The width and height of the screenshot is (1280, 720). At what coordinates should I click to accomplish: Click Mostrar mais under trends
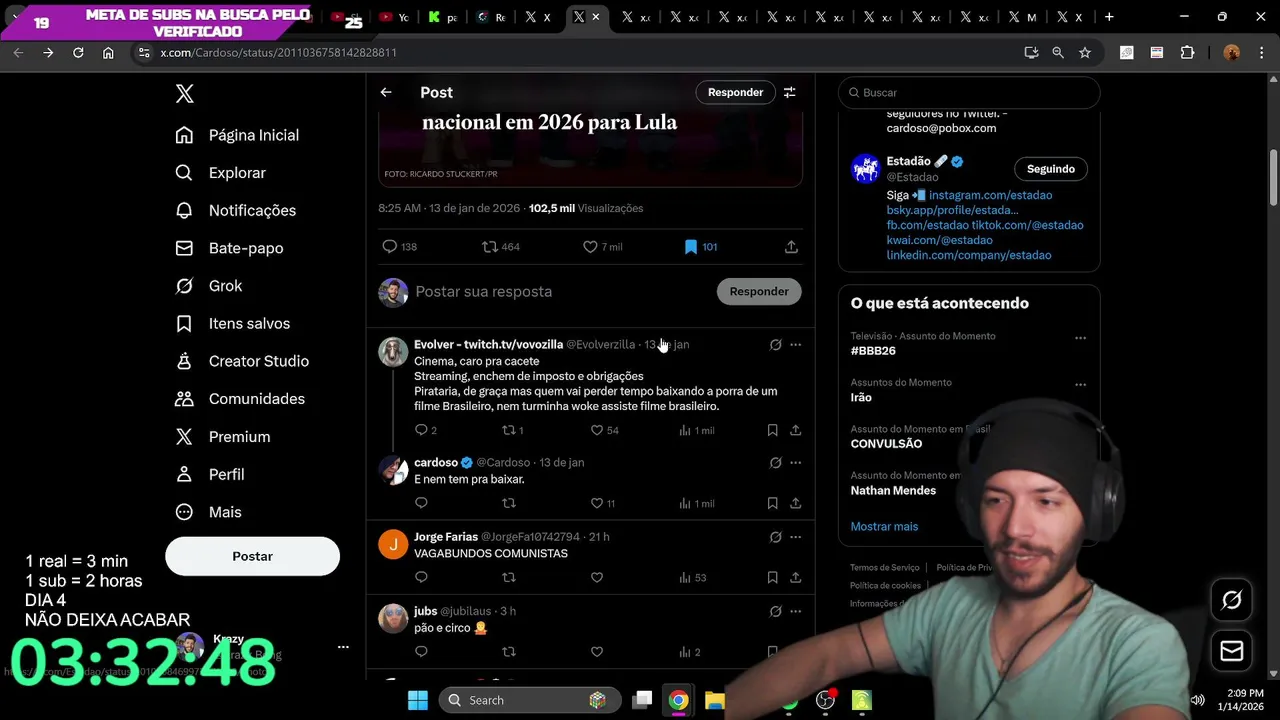pos(884,527)
